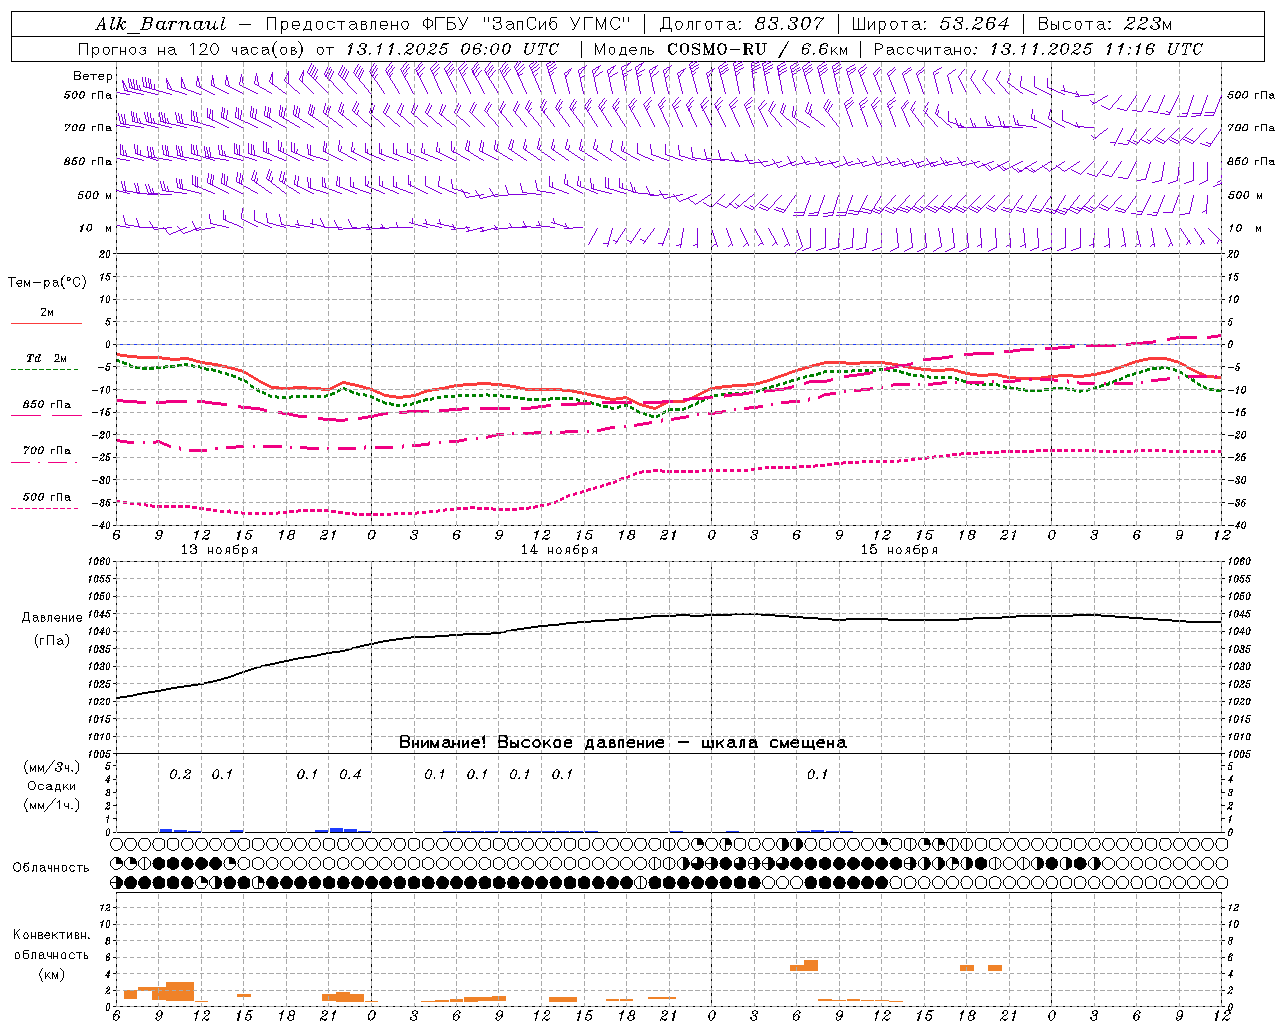Click the tallest orange convective cloud bar on 15 ноября

[x=811, y=965]
